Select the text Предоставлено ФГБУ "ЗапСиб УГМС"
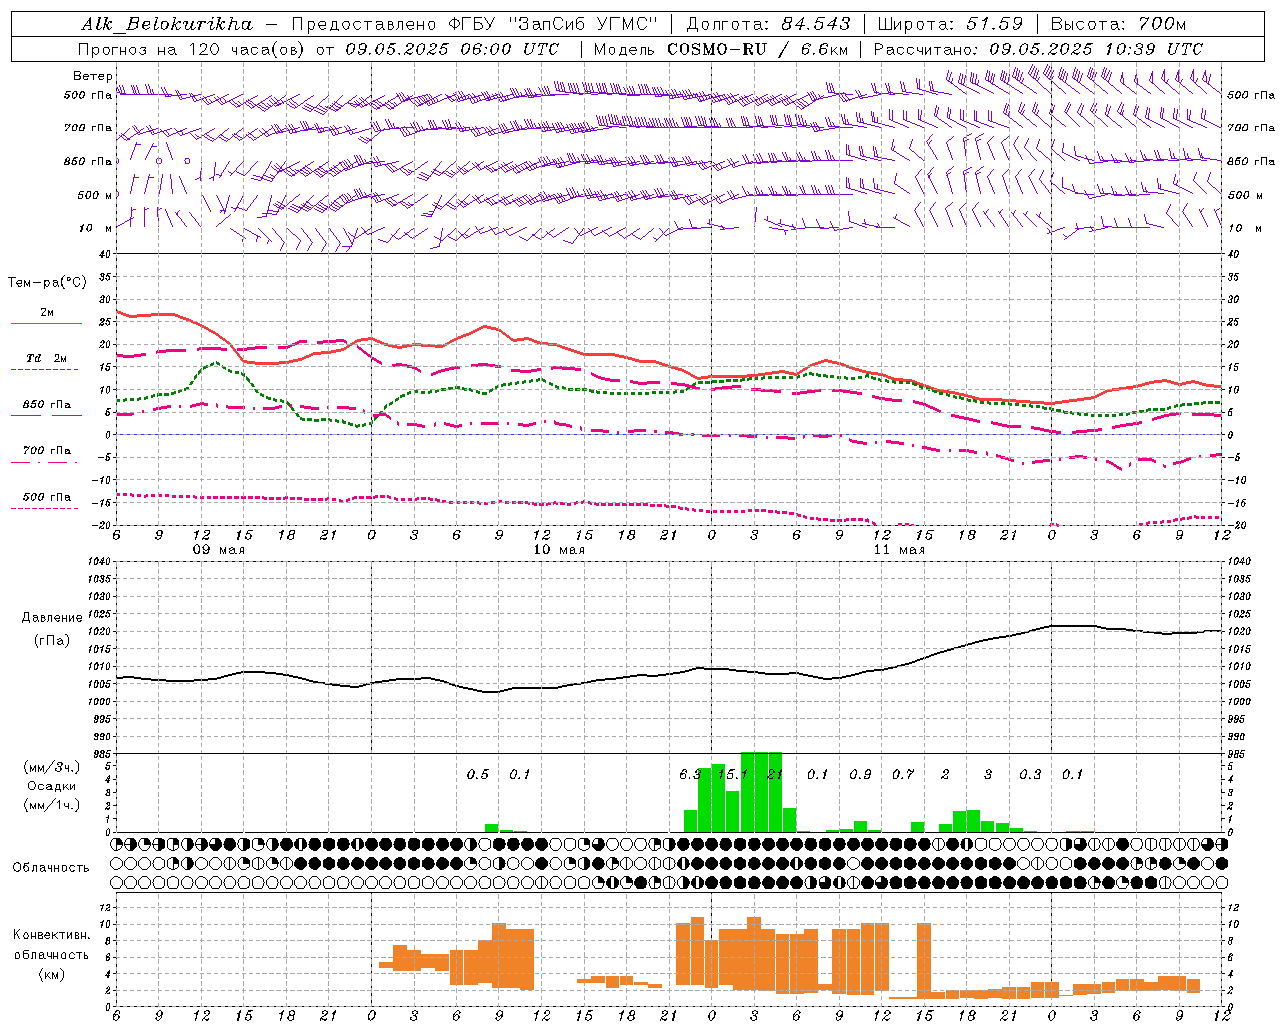Viewport: 1280px width, 1024px height. click(x=475, y=24)
